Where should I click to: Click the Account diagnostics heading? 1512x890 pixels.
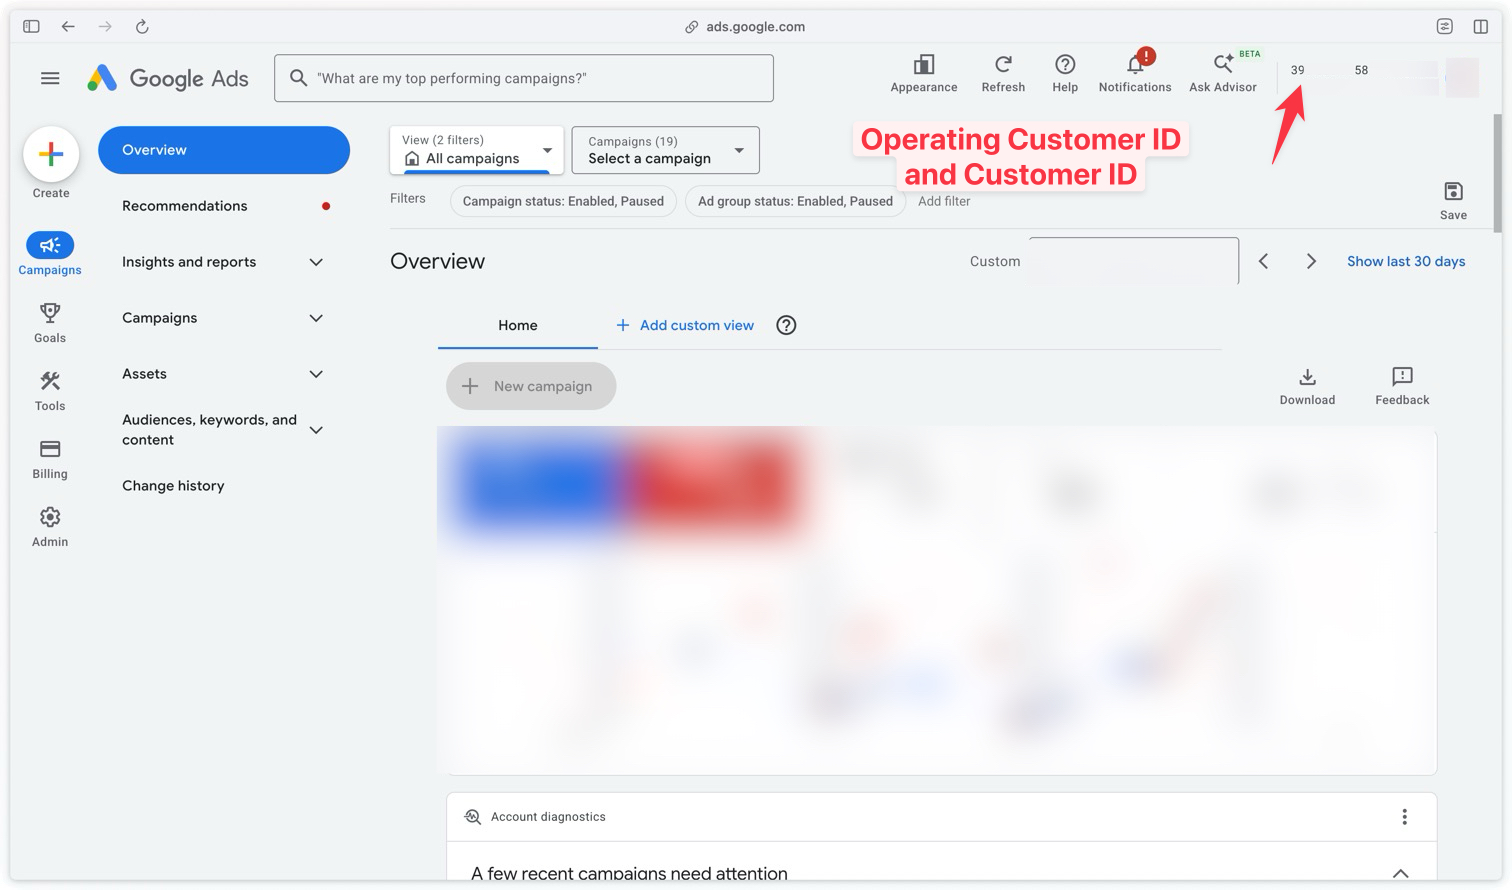548,817
